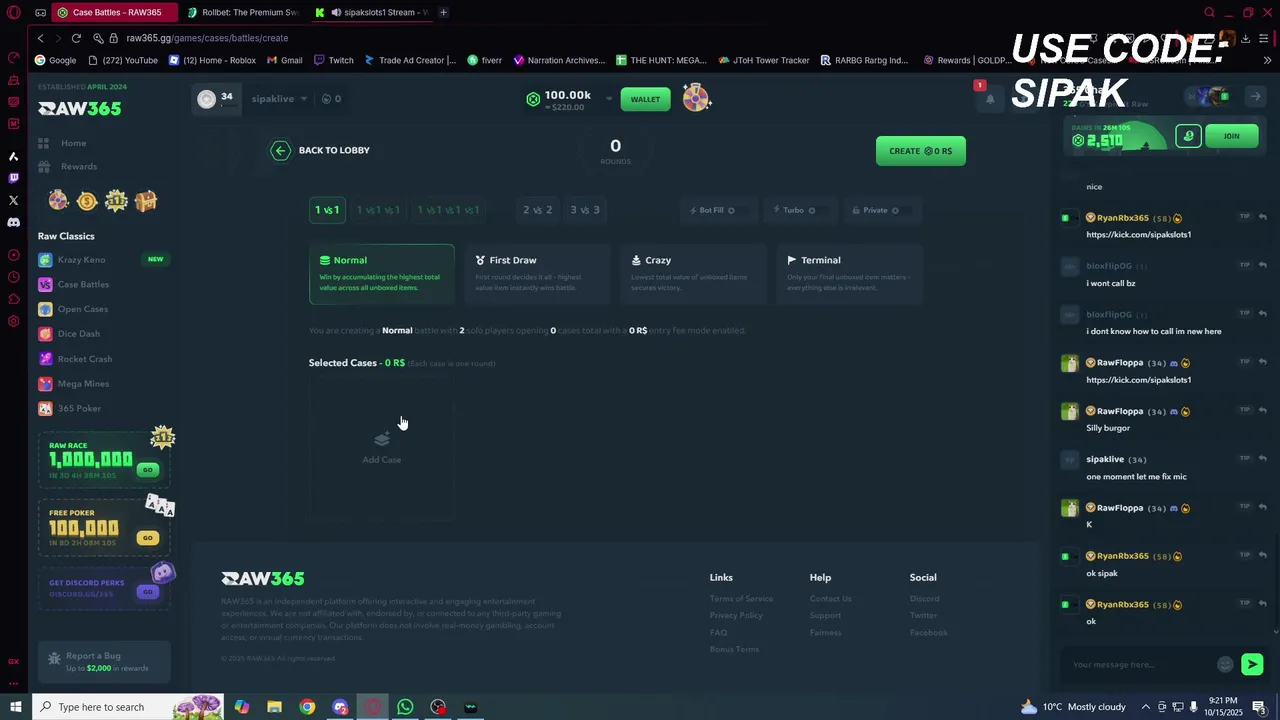Viewport: 1280px width, 720px height.
Task: Open WhatsApp from the Windows taskbar
Action: [x=405, y=707]
